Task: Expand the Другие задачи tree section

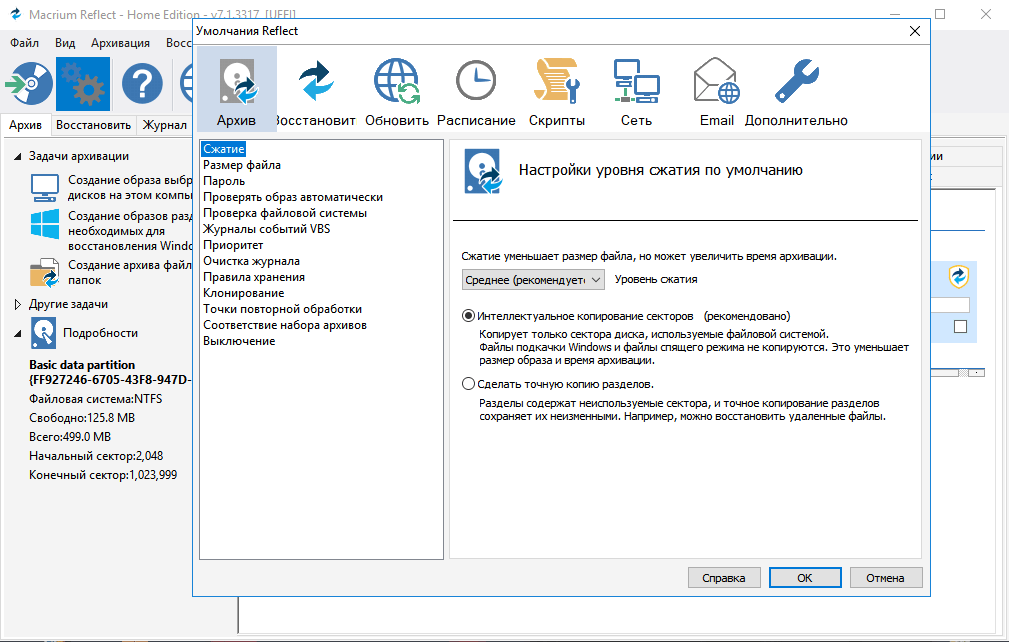Action: (18, 304)
